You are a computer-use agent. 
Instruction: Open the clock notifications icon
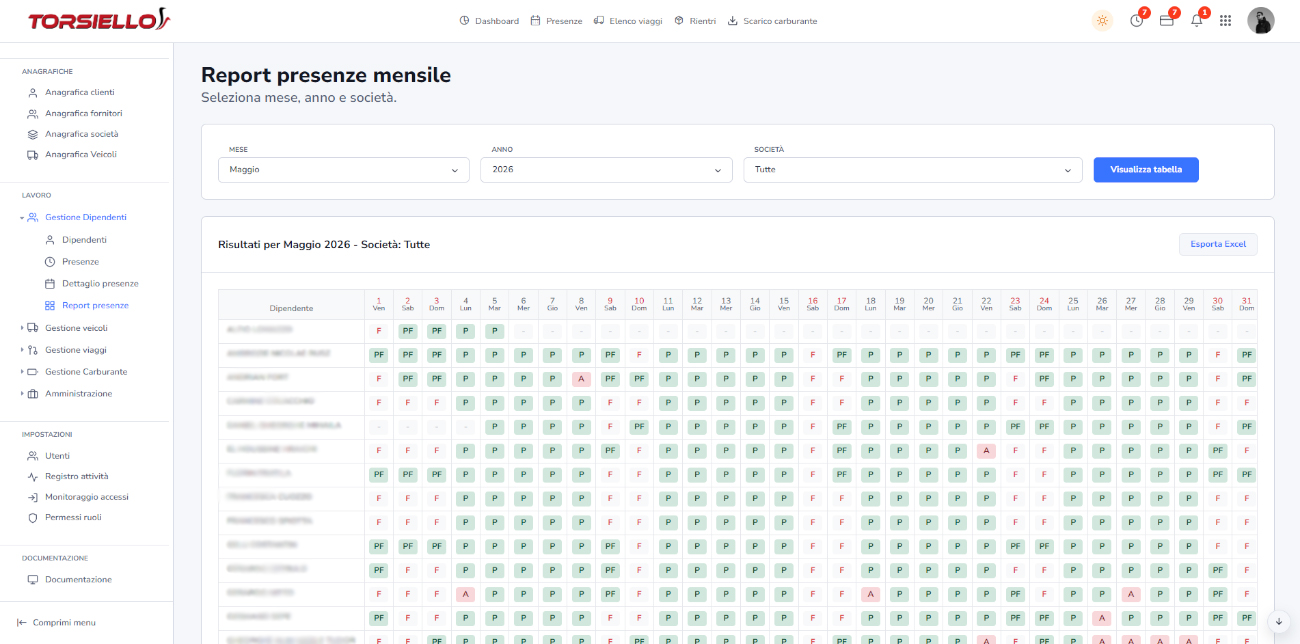(1137, 20)
